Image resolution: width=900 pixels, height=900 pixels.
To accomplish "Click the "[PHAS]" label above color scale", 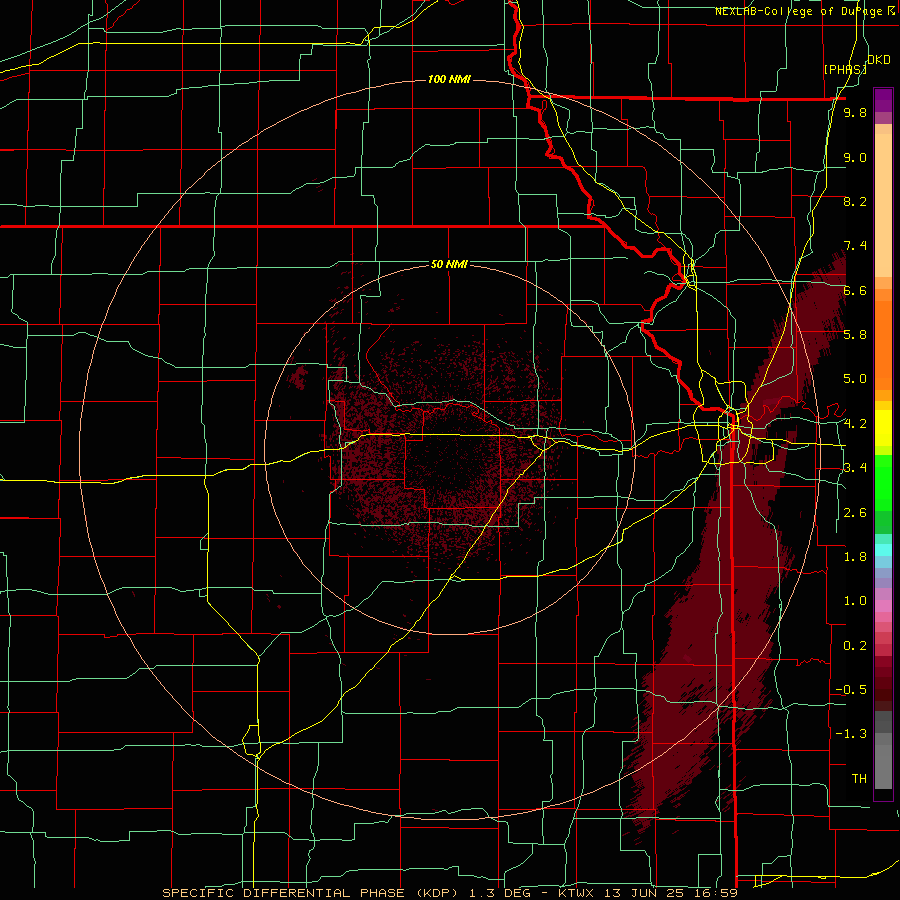I will pos(845,69).
